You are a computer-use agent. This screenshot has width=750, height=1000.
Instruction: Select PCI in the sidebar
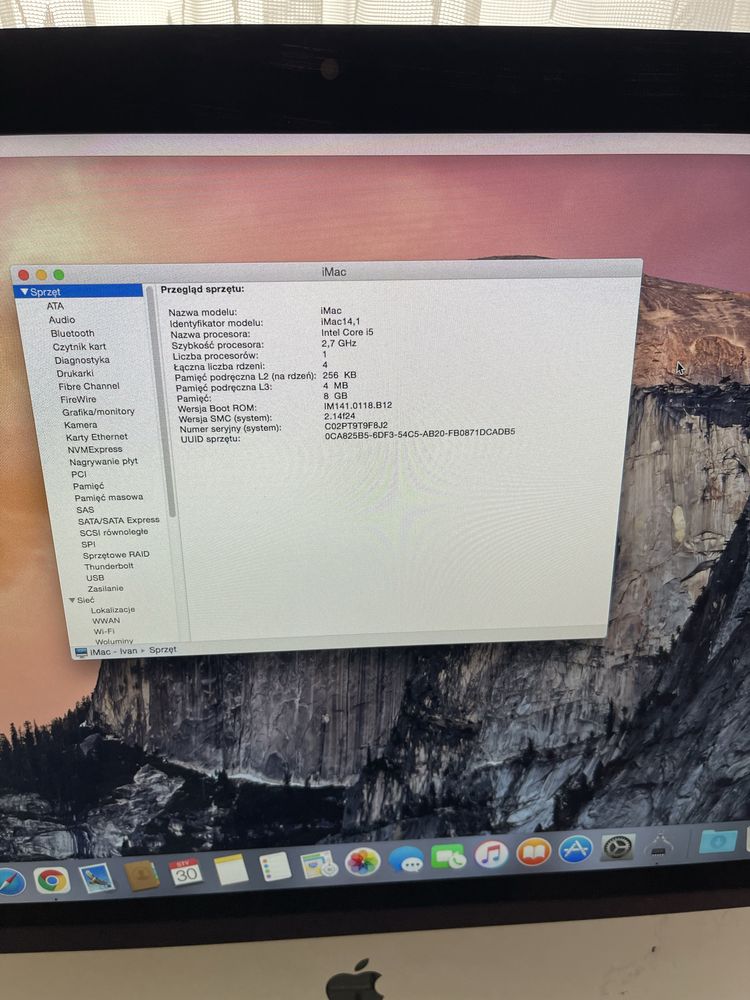pyautogui.click(x=78, y=474)
